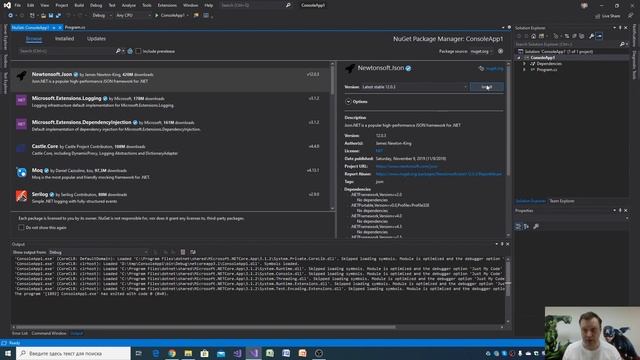Click the Properties panel alphabetical sort icon
The width and height of the screenshot is (640, 360).
coord(526,227)
